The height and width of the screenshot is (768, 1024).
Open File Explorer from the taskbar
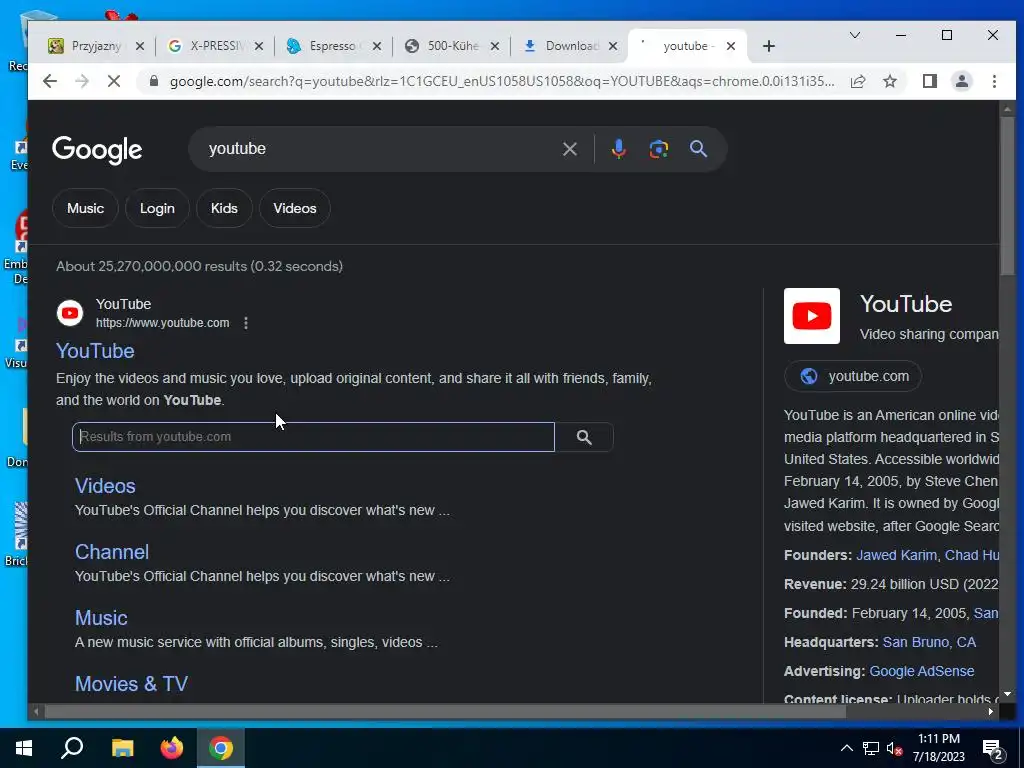point(122,748)
